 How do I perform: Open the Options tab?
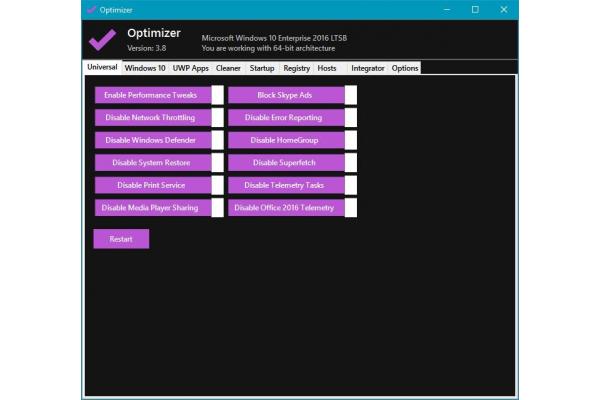point(405,68)
